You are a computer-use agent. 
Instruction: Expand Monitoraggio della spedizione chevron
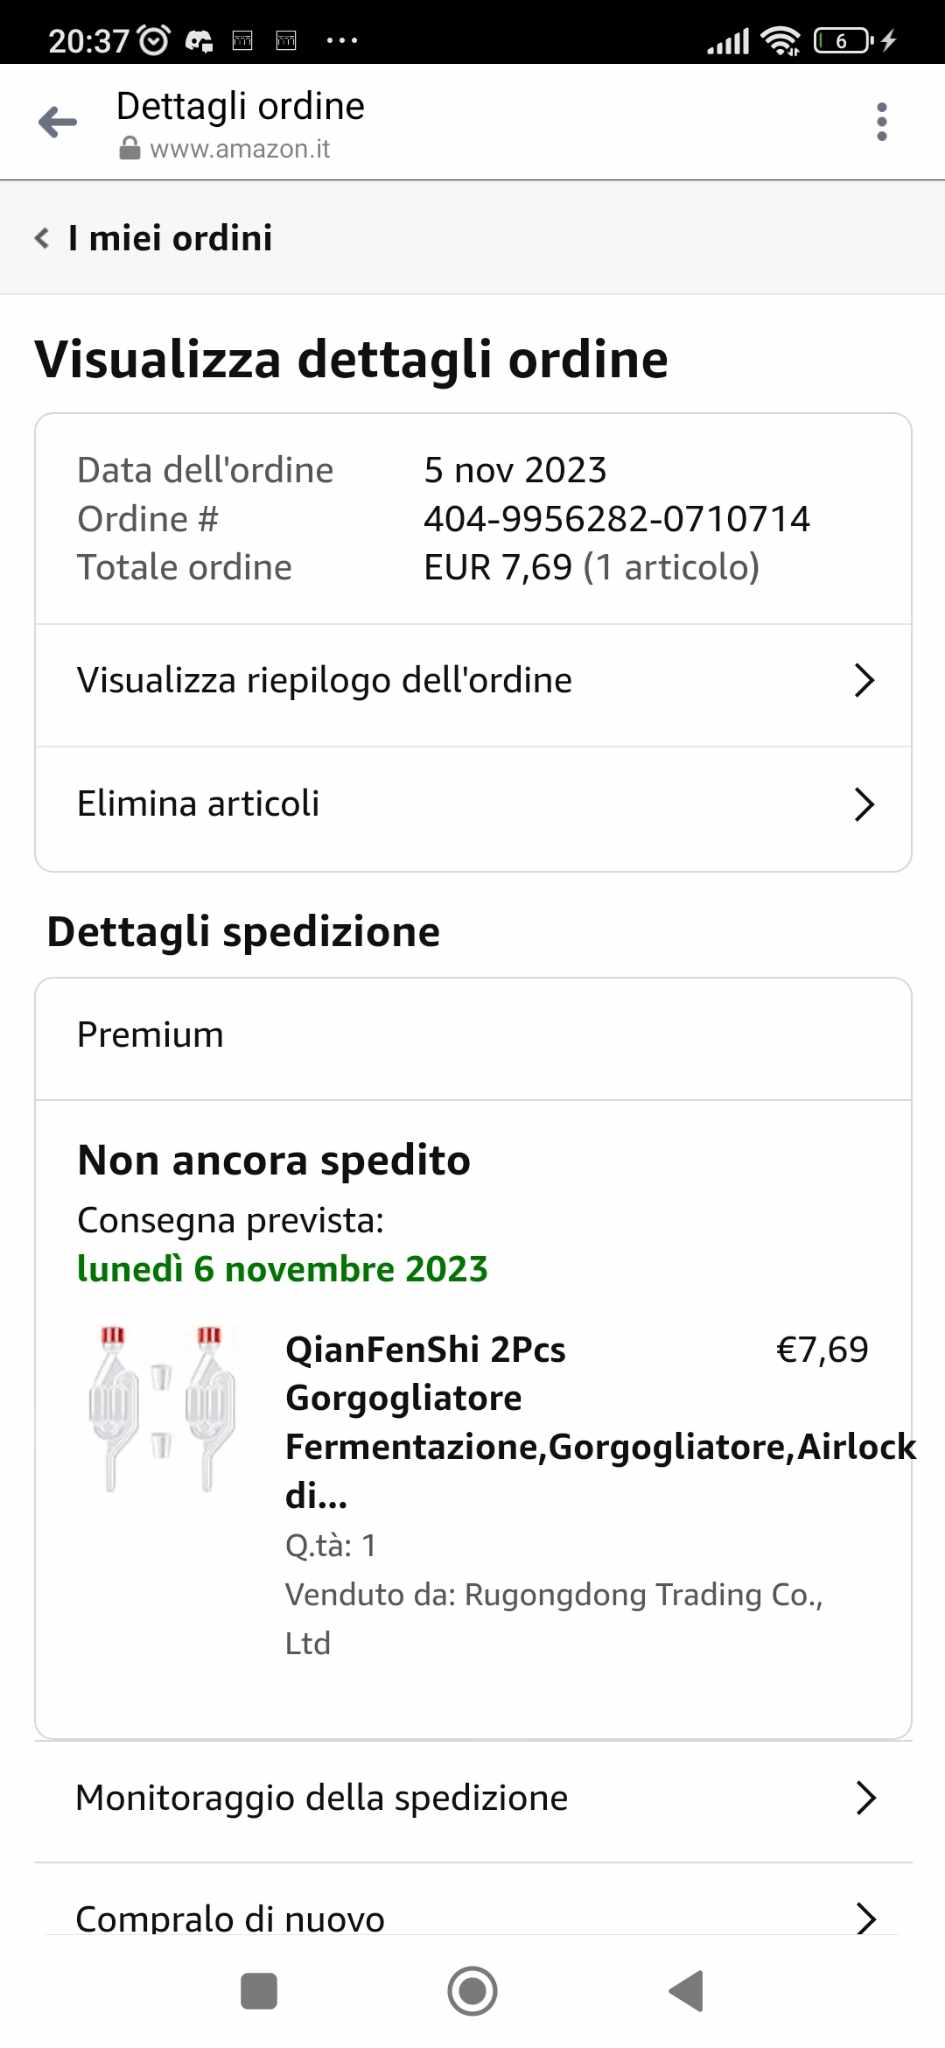click(866, 1798)
